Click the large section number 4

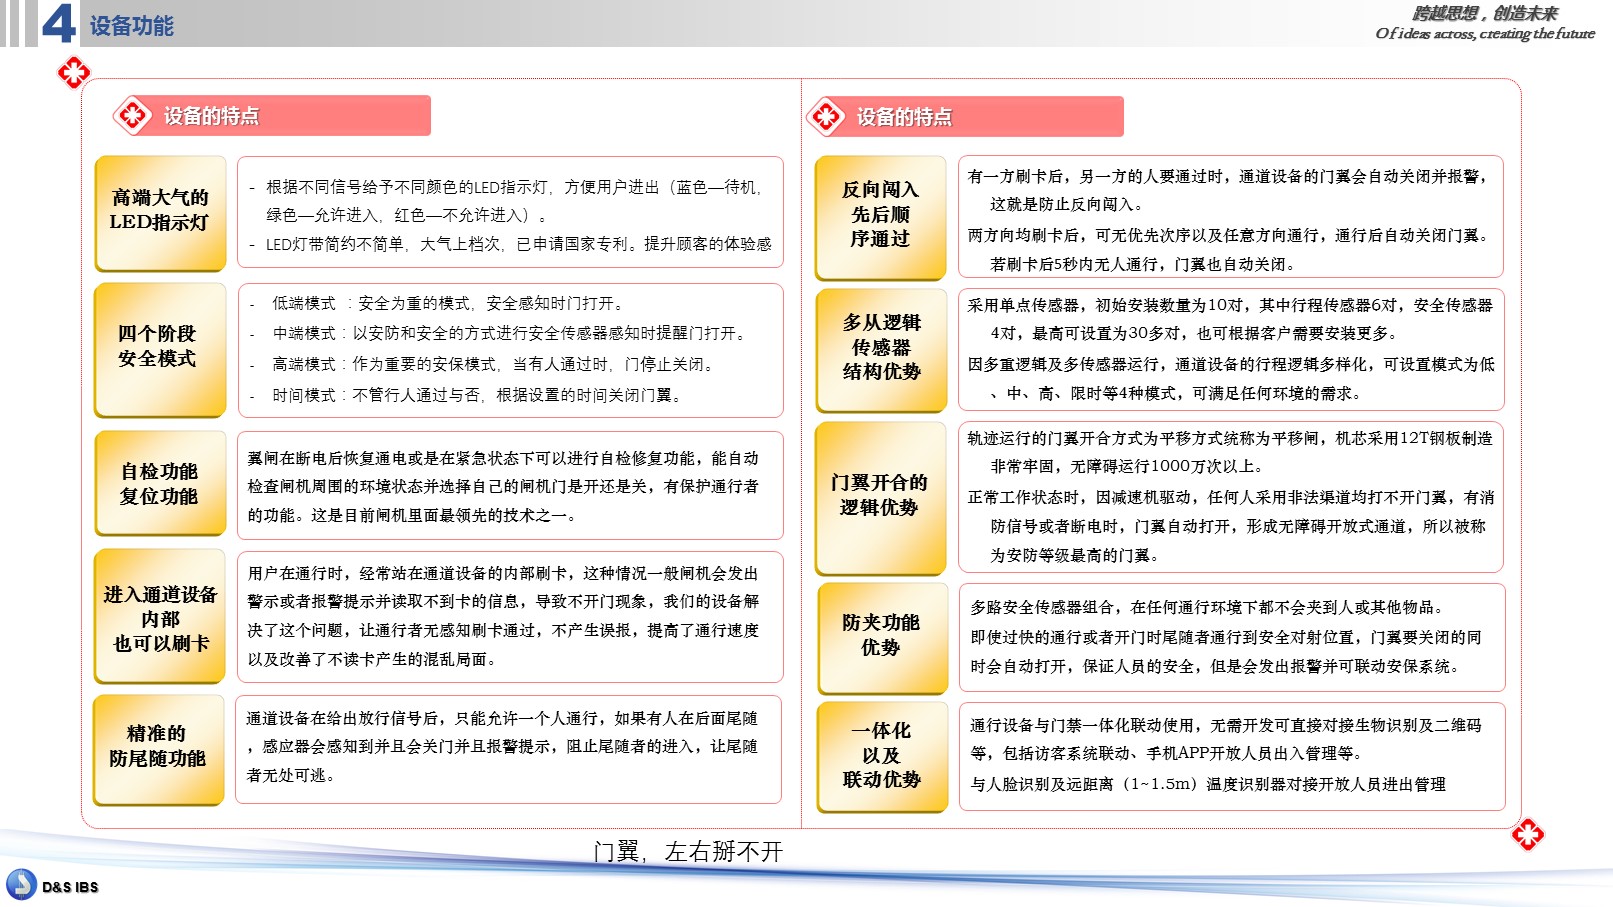(x=58, y=23)
